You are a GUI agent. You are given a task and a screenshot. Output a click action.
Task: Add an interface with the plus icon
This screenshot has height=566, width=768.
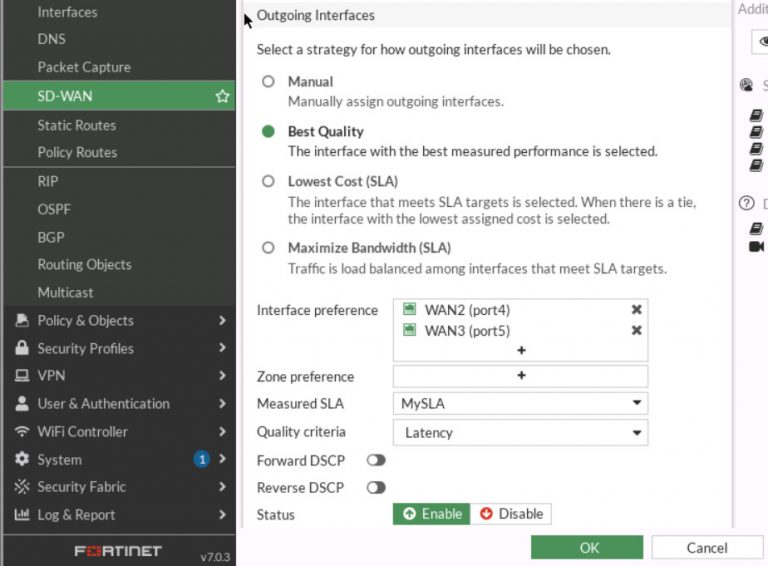[x=521, y=350]
